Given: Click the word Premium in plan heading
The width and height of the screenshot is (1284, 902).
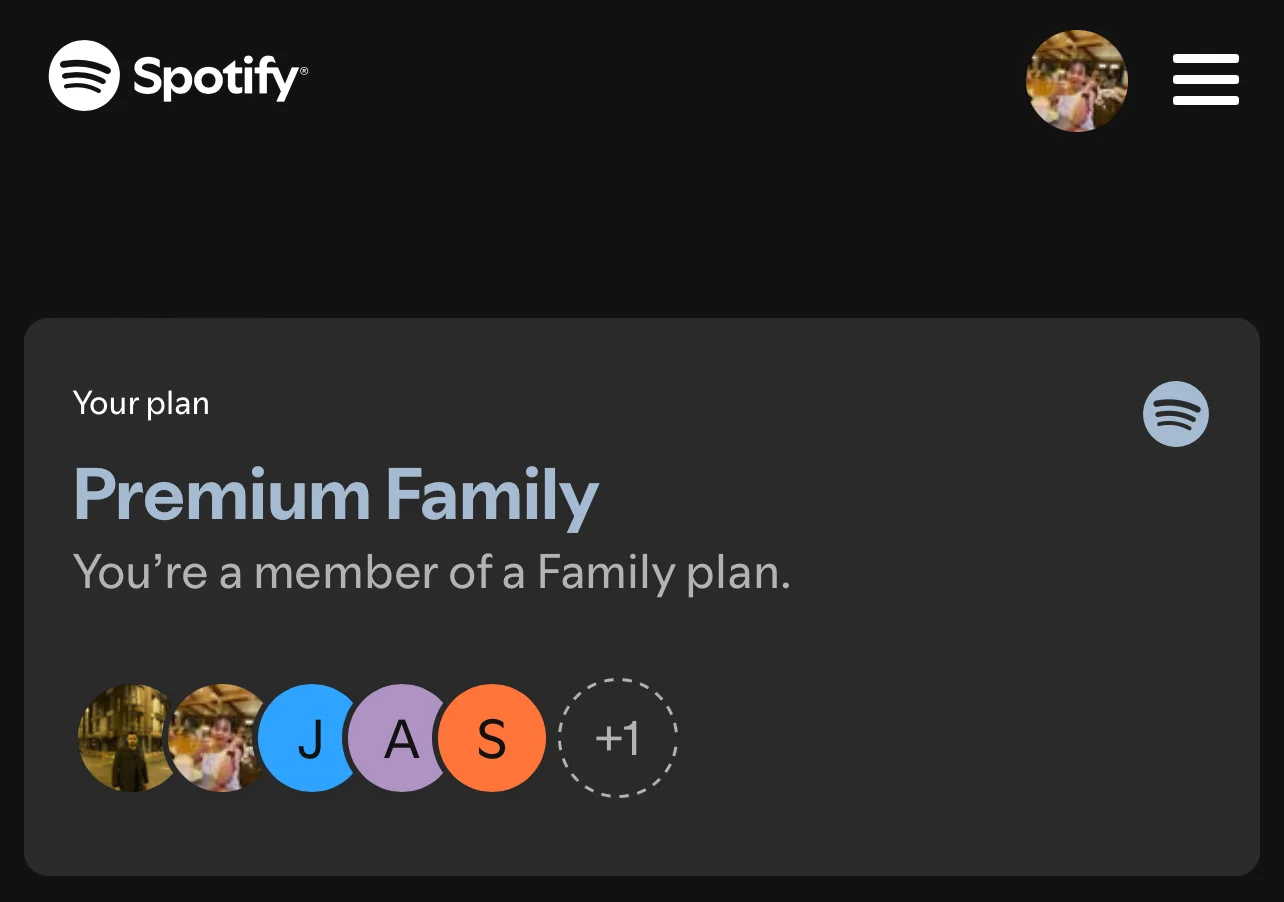Looking at the screenshot, I should (x=222, y=495).
